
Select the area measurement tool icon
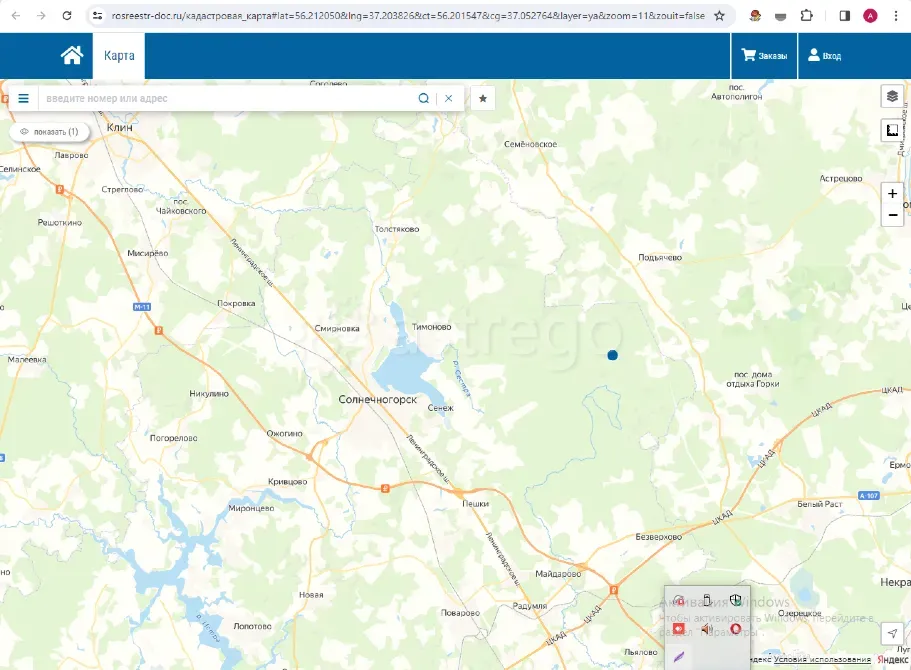[x=892, y=131]
